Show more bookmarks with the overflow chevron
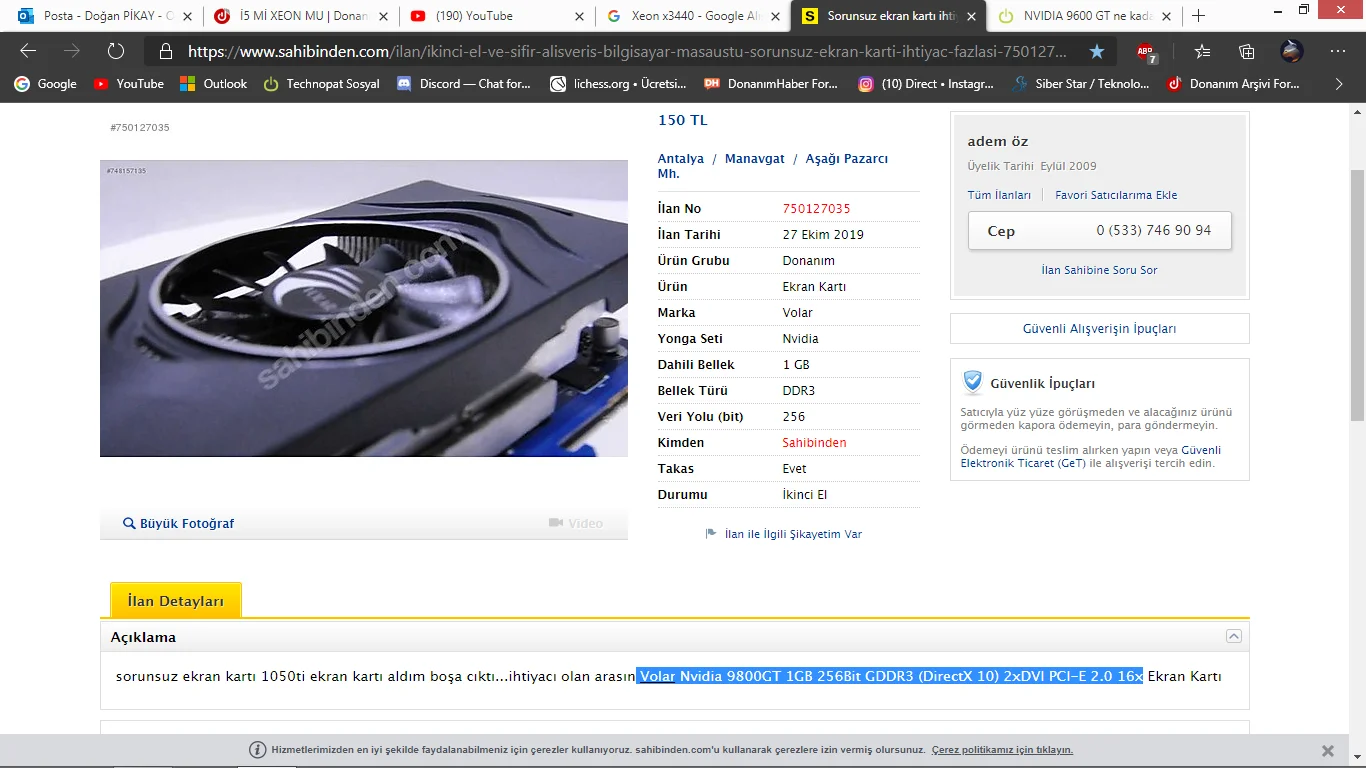 click(x=1339, y=84)
